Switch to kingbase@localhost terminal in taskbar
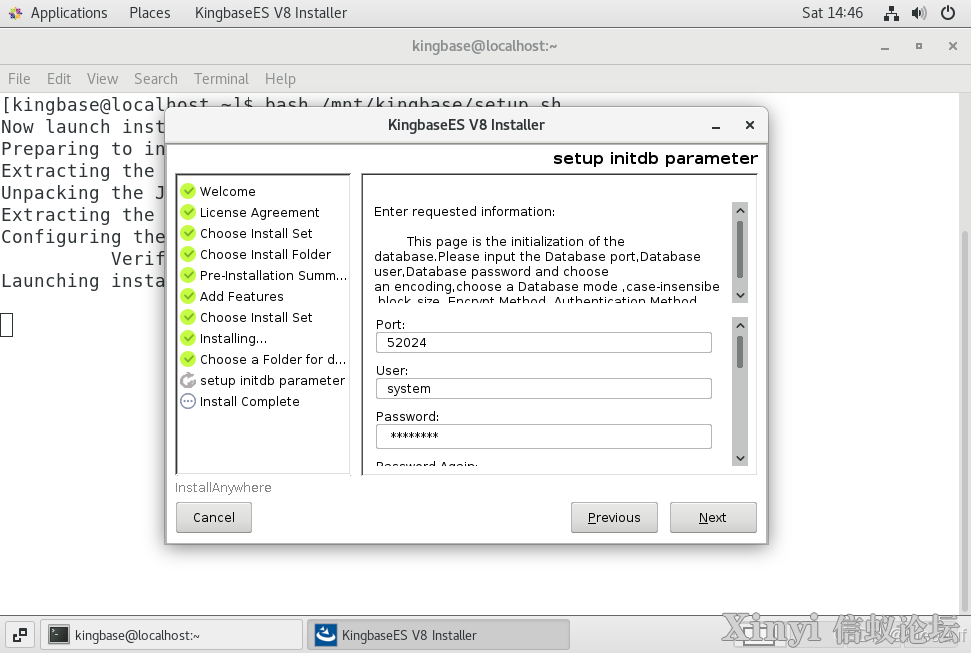 [x=172, y=635]
